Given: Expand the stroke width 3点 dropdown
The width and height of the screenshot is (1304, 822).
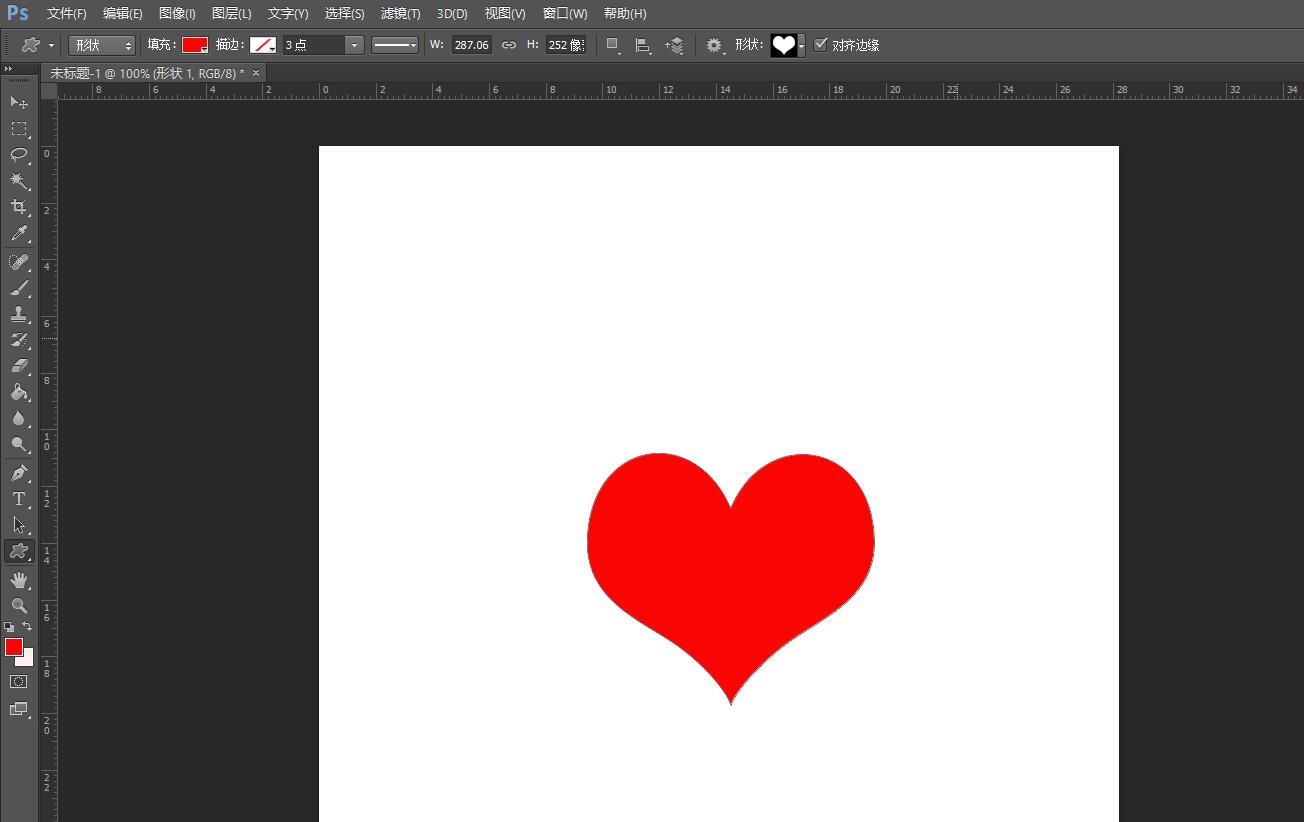Looking at the screenshot, I should point(354,45).
